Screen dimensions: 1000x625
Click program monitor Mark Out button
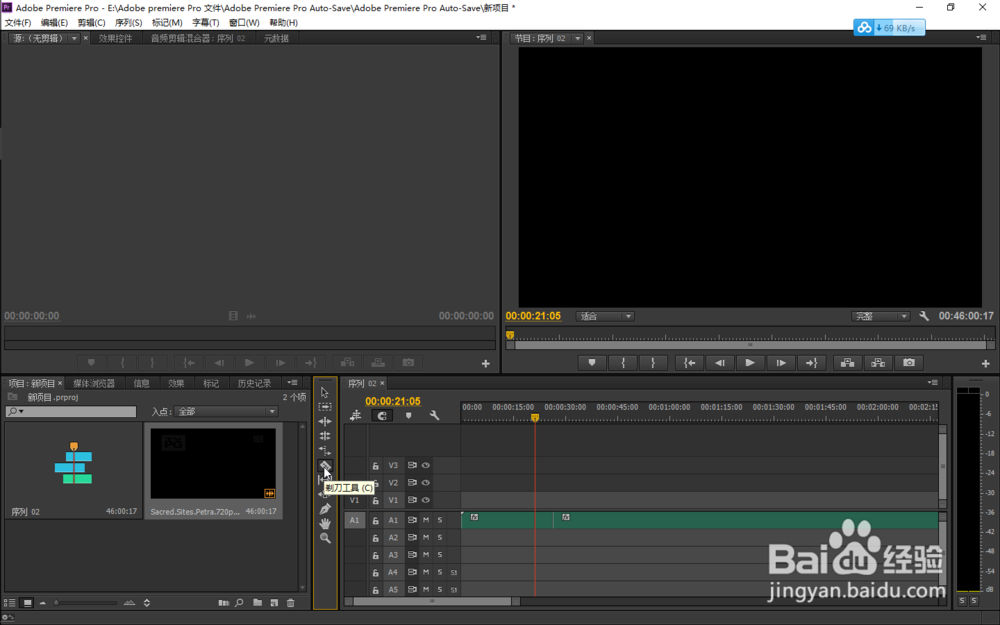[x=652, y=363]
